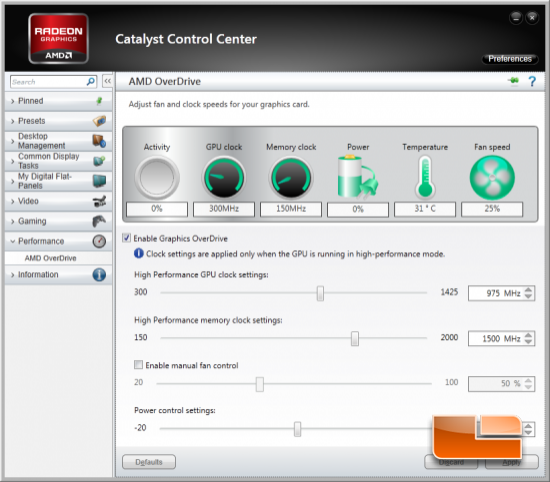Open help with the question mark icon
This screenshot has width=550, height=482.
click(x=532, y=82)
